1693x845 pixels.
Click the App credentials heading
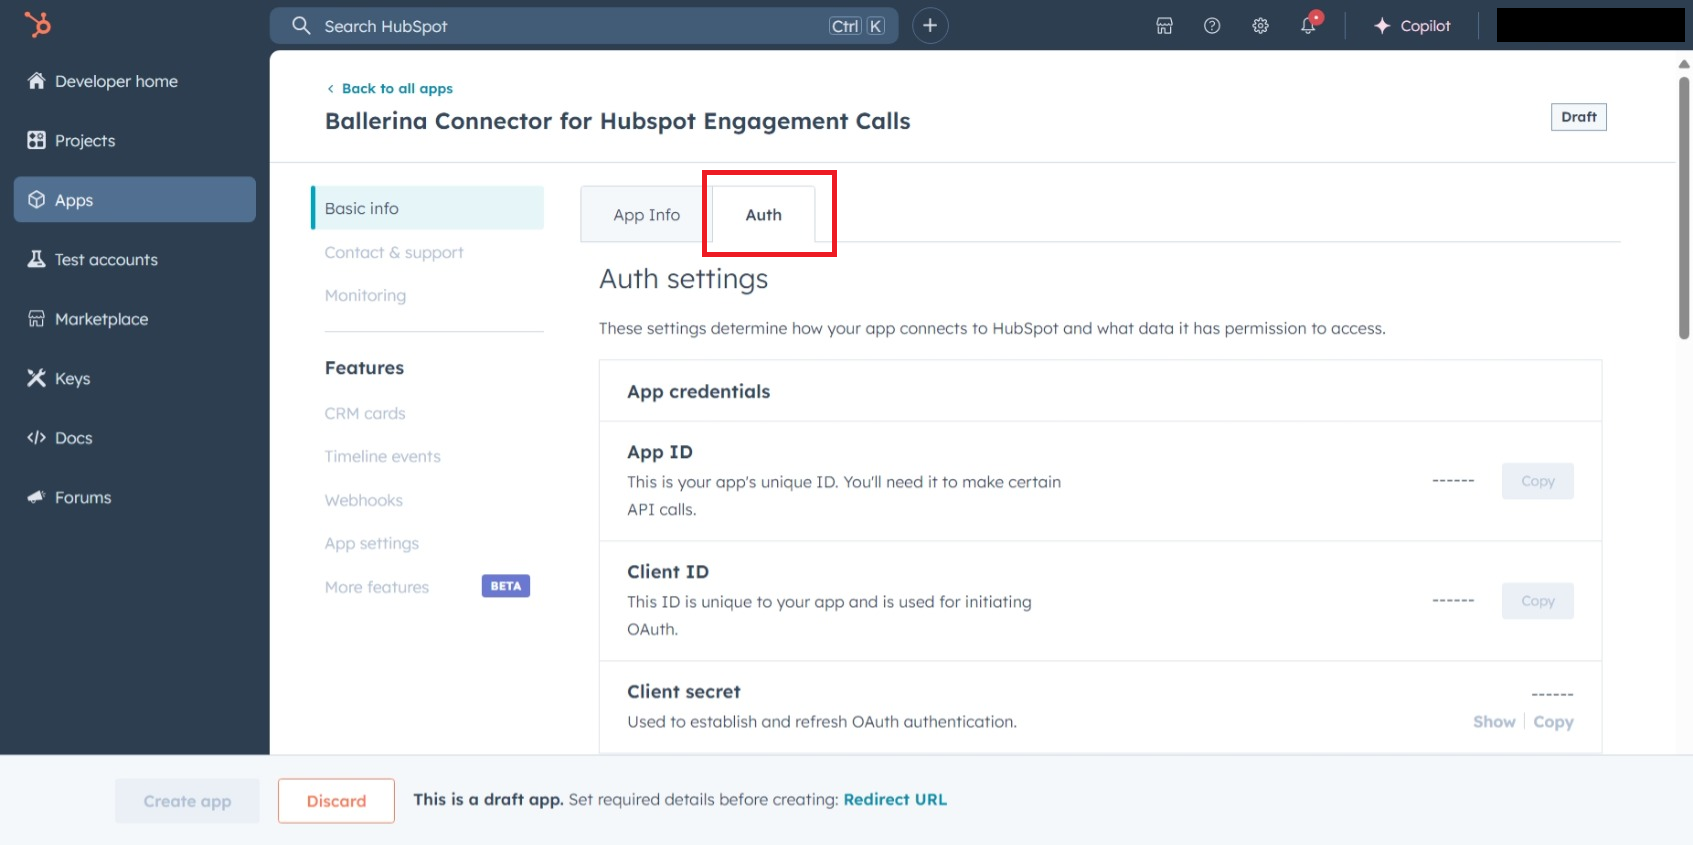(x=699, y=392)
